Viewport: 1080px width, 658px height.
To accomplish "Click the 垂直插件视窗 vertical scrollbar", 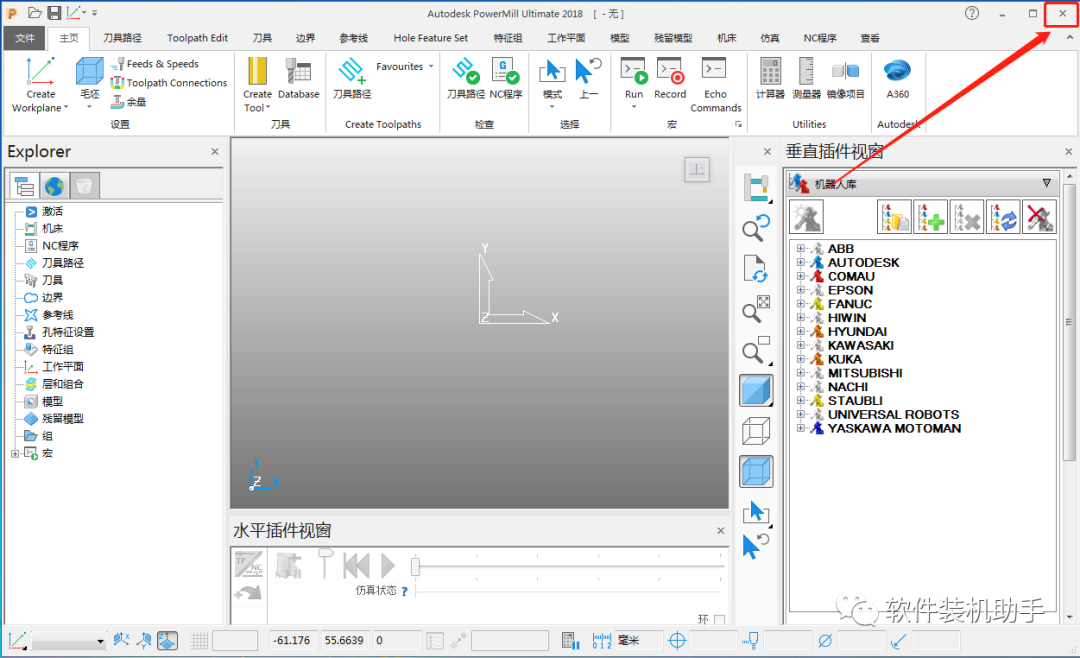I will (1069, 322).
